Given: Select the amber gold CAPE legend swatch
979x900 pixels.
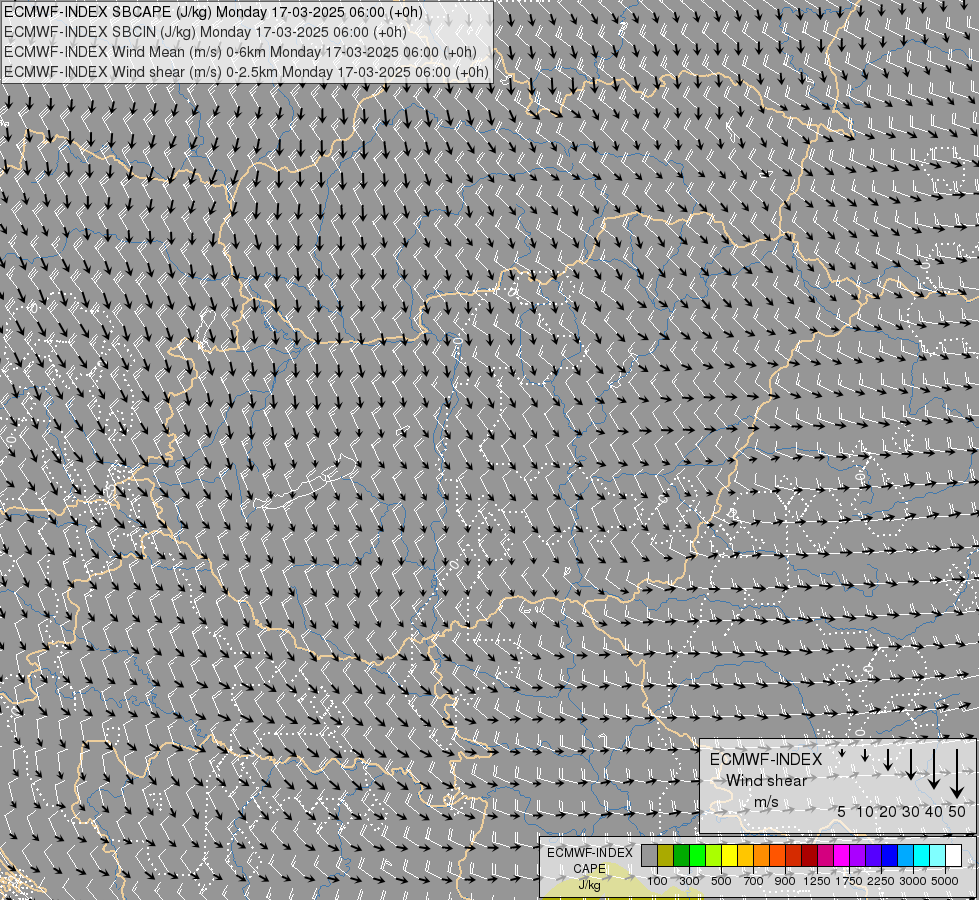Looking at the screenshot, I should pos(745,855).
